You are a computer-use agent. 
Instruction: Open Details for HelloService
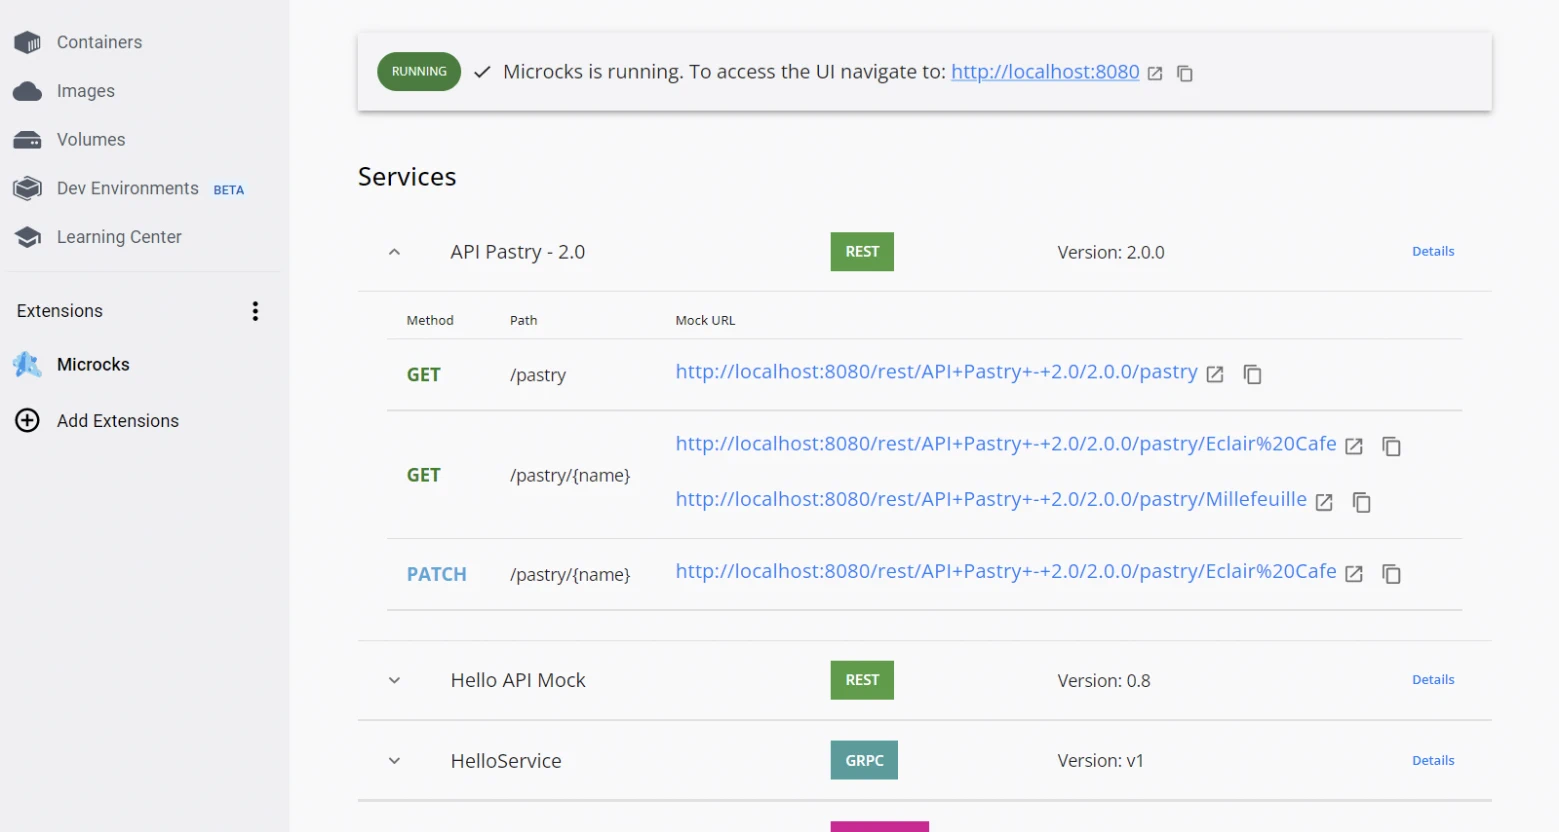(x=1432, y=761)
